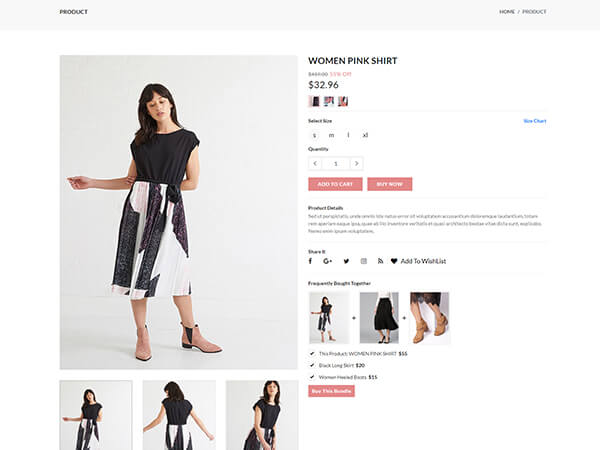Click the quantity input field
This screenshot has width=600, height=450.
click(336, 163)
